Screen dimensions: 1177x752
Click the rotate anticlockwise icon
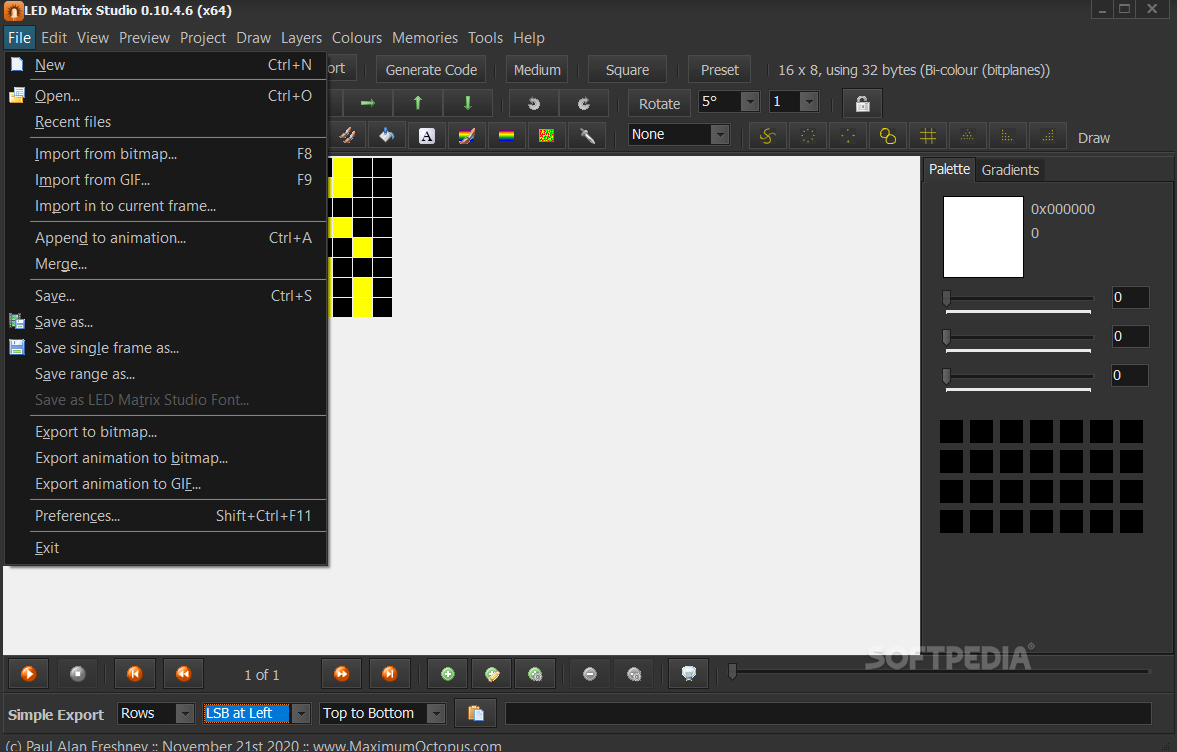534,103
